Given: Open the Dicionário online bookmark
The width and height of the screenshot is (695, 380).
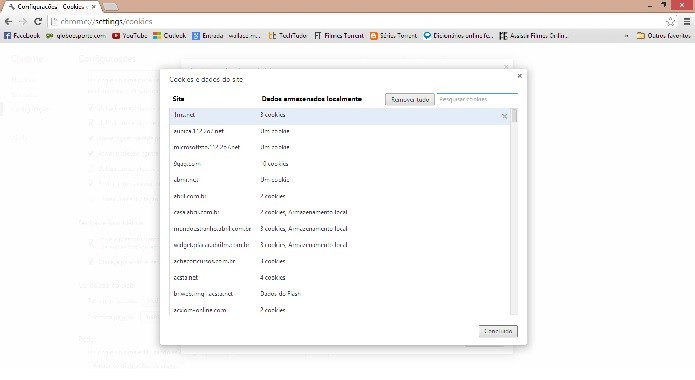Looking at the screenshot, I should pos(458,35).
